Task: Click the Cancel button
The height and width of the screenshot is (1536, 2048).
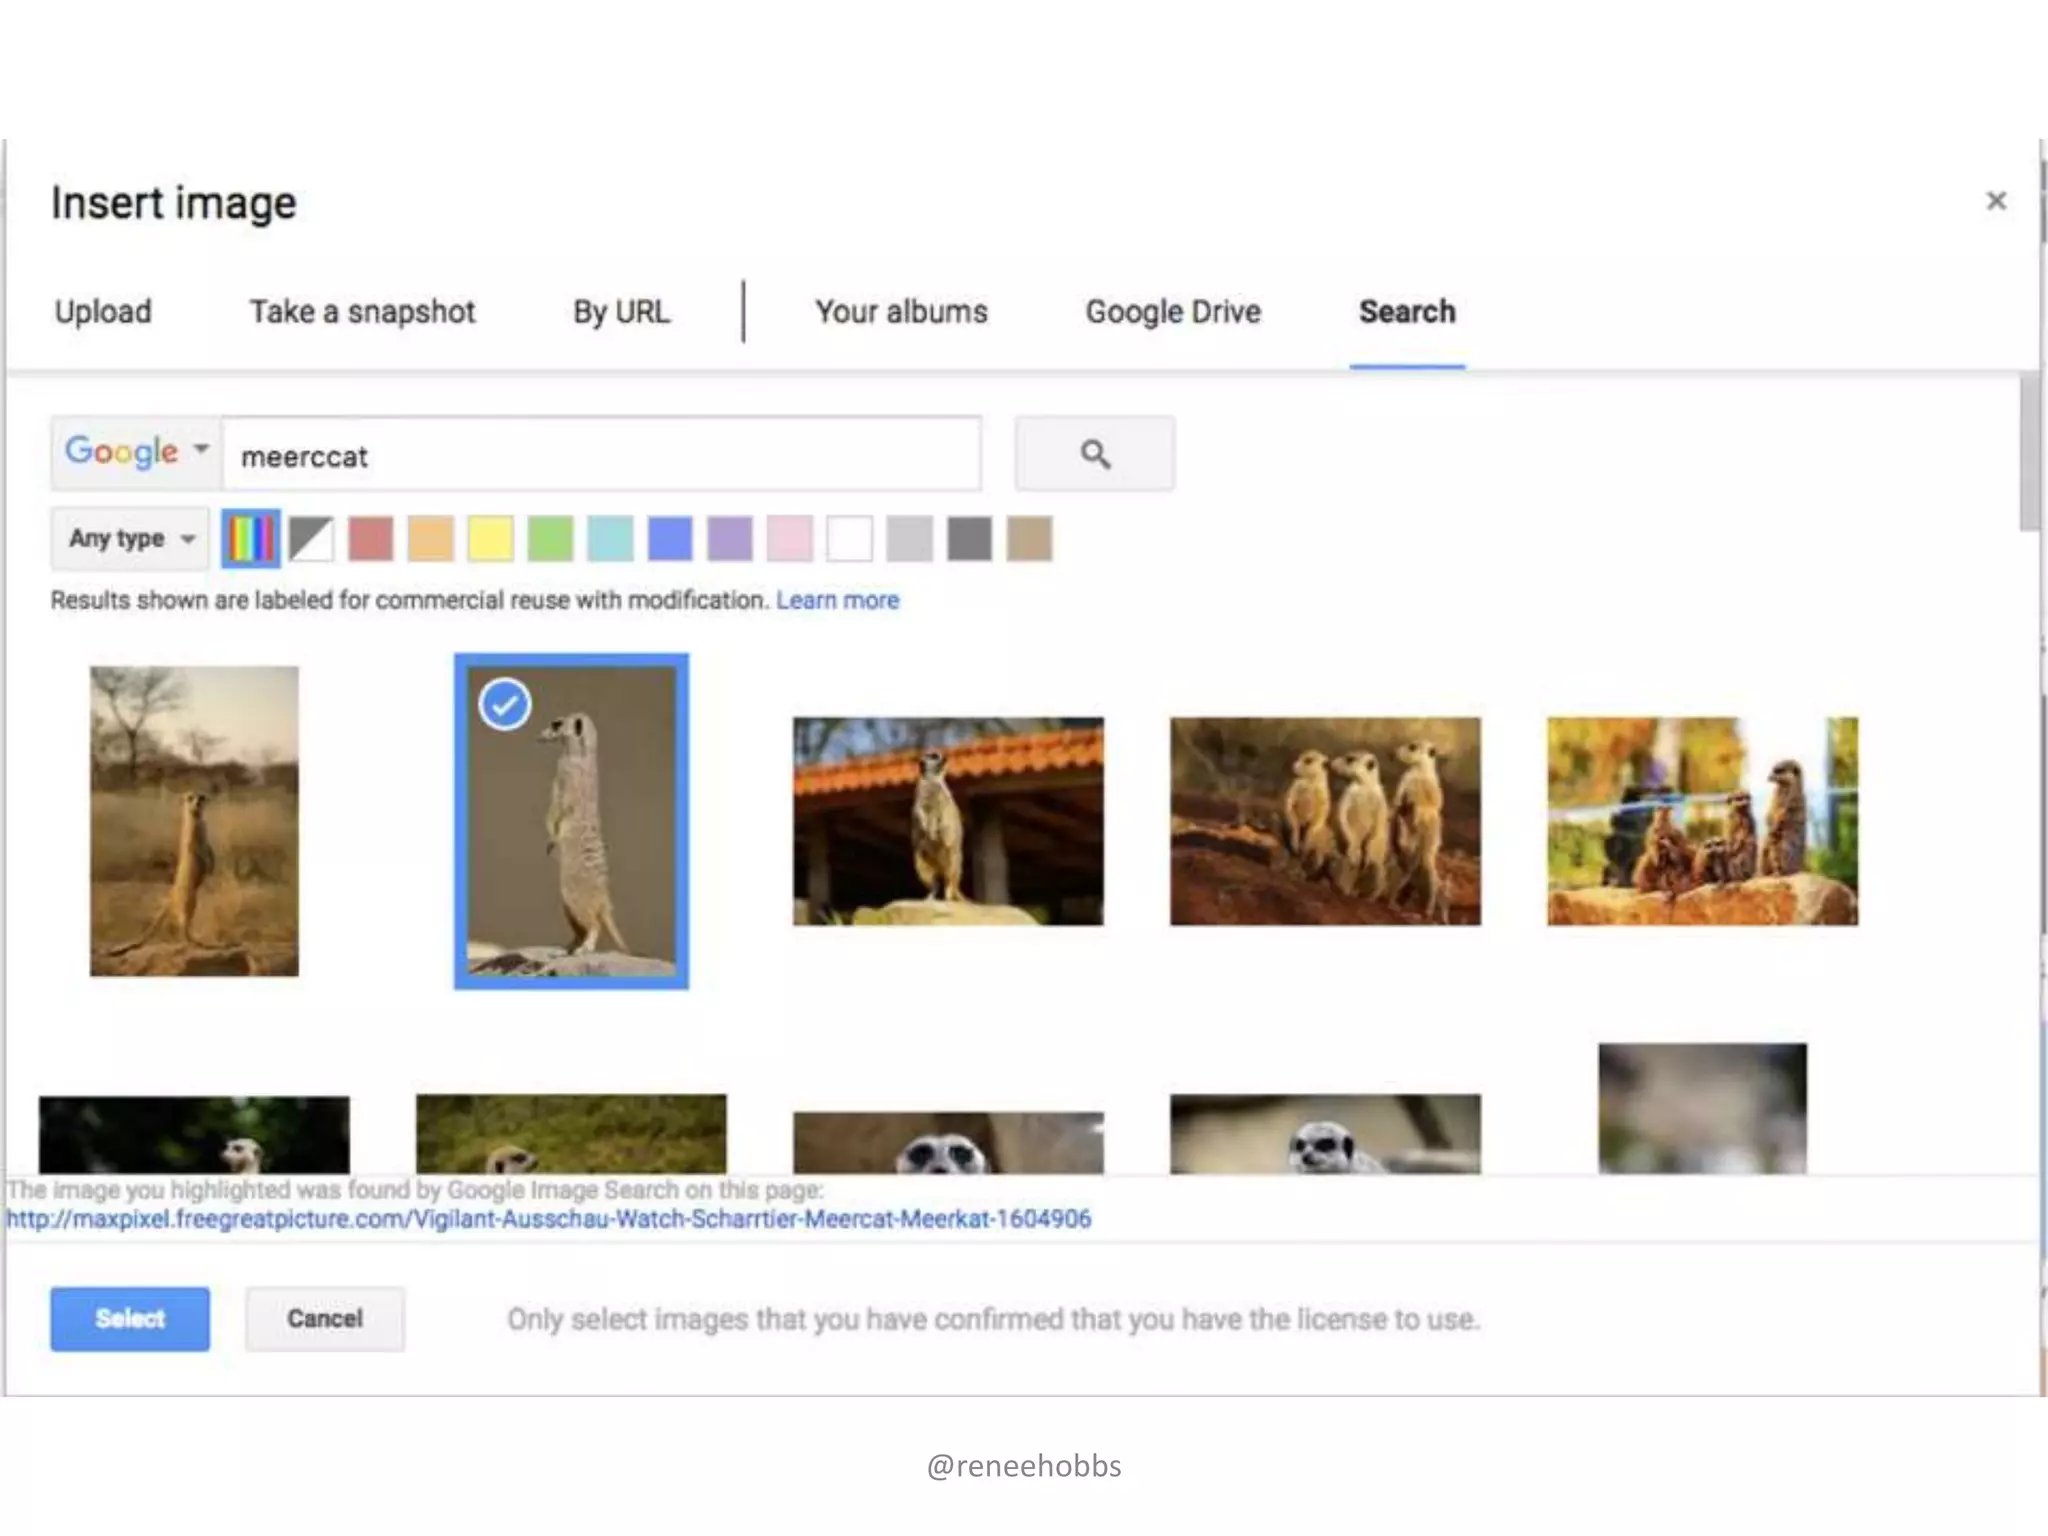Action: click(325, 1319)
